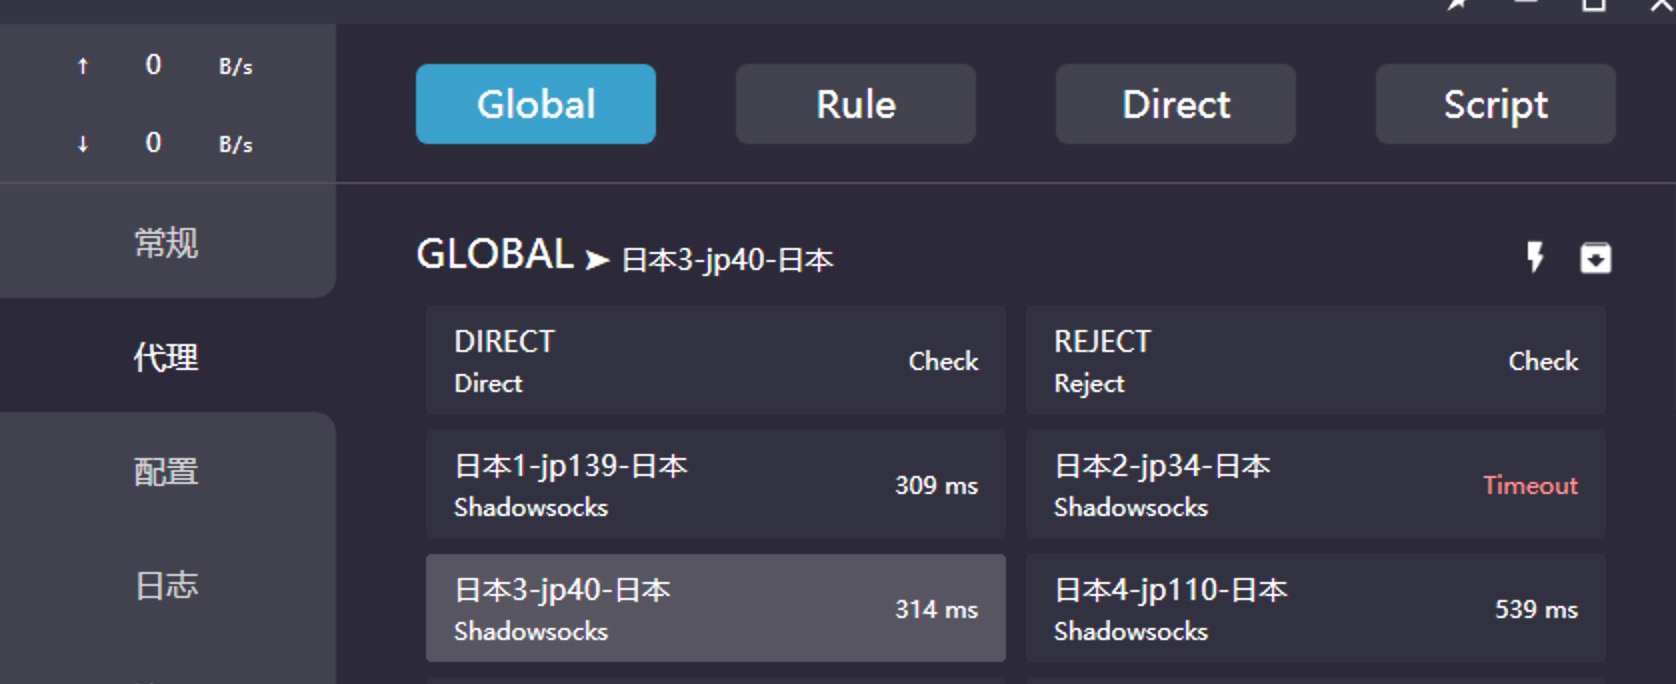Run latency test with the lightning icon
The width and height of the screenshot is (1676, 684).
(1535, 257)
